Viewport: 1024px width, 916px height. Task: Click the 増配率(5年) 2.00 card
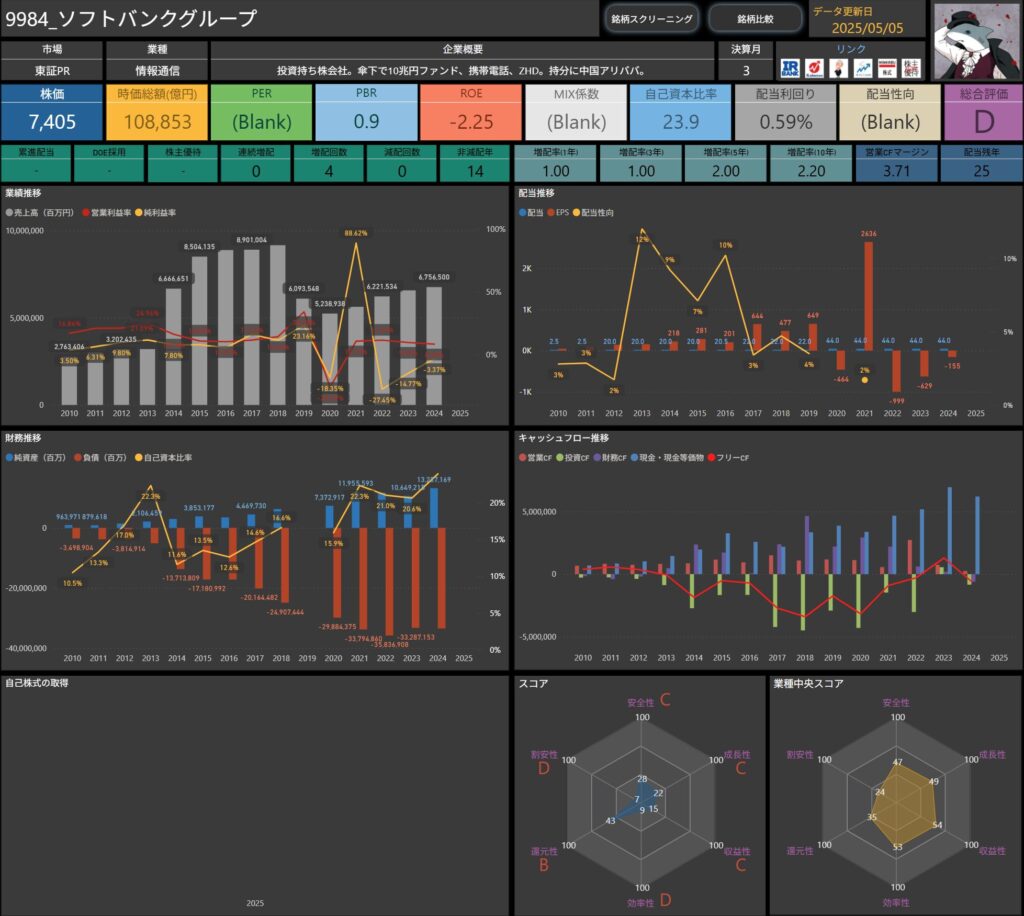[726, 163]
